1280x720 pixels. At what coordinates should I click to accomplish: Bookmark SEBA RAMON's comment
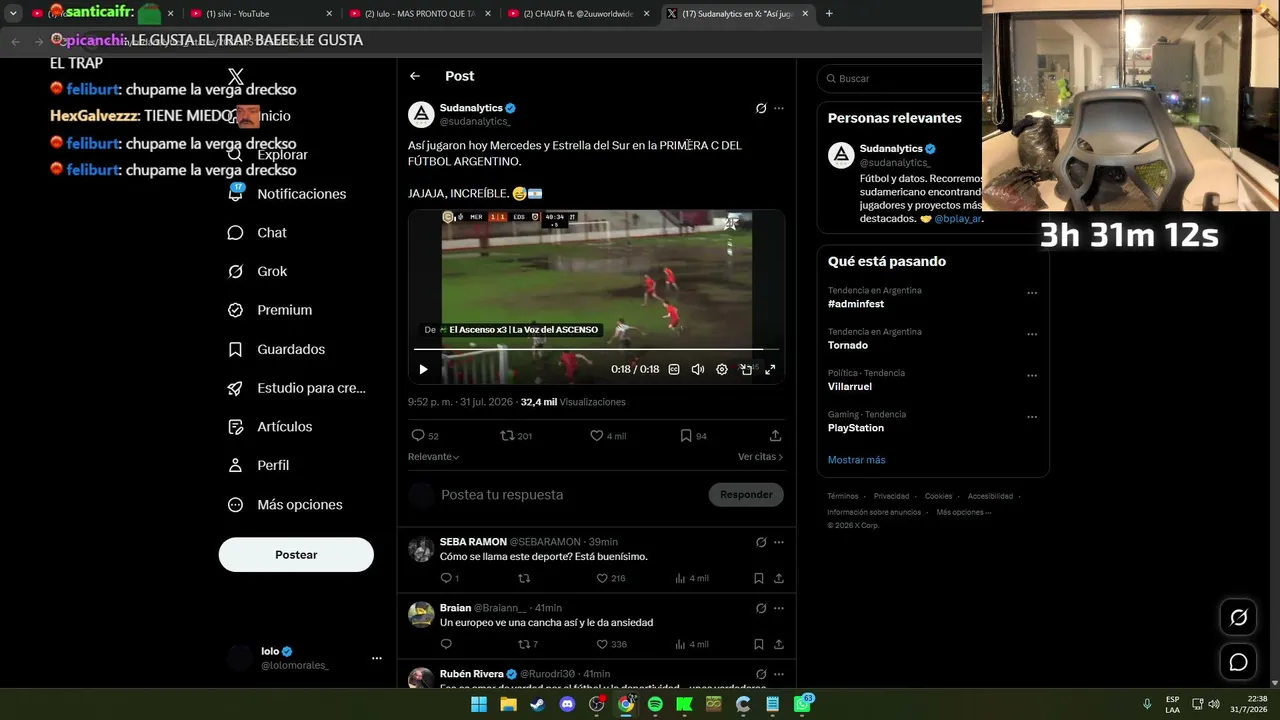click(x=759, y=578)
